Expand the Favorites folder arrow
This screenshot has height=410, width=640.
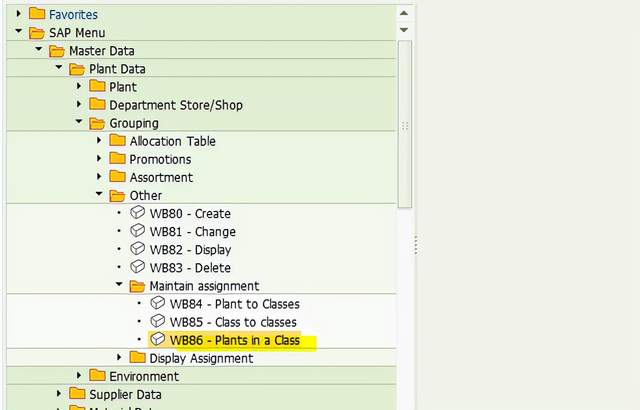pyautogui.click(x=18, y=14)
